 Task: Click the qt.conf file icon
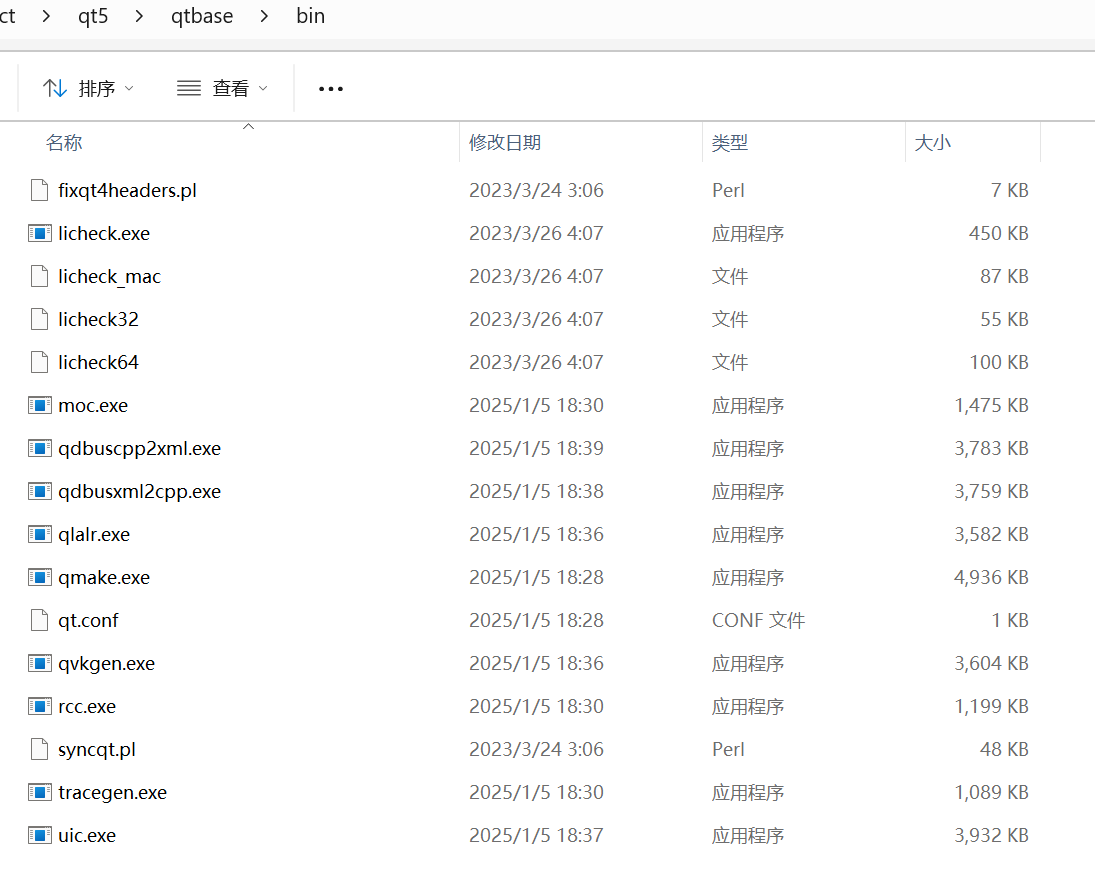click(40, 620)
